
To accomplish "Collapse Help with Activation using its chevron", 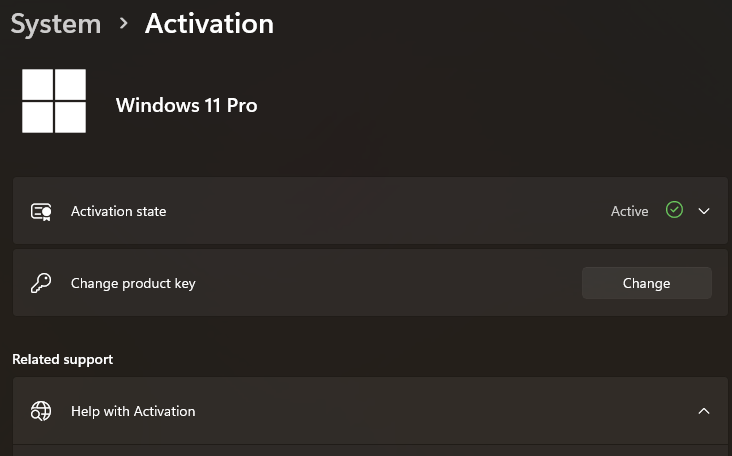I will click(704, 411).
